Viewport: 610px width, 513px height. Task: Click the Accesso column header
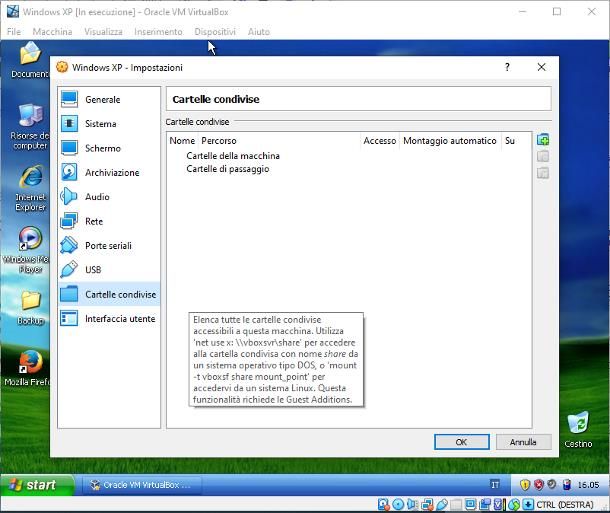pos(379,140)
